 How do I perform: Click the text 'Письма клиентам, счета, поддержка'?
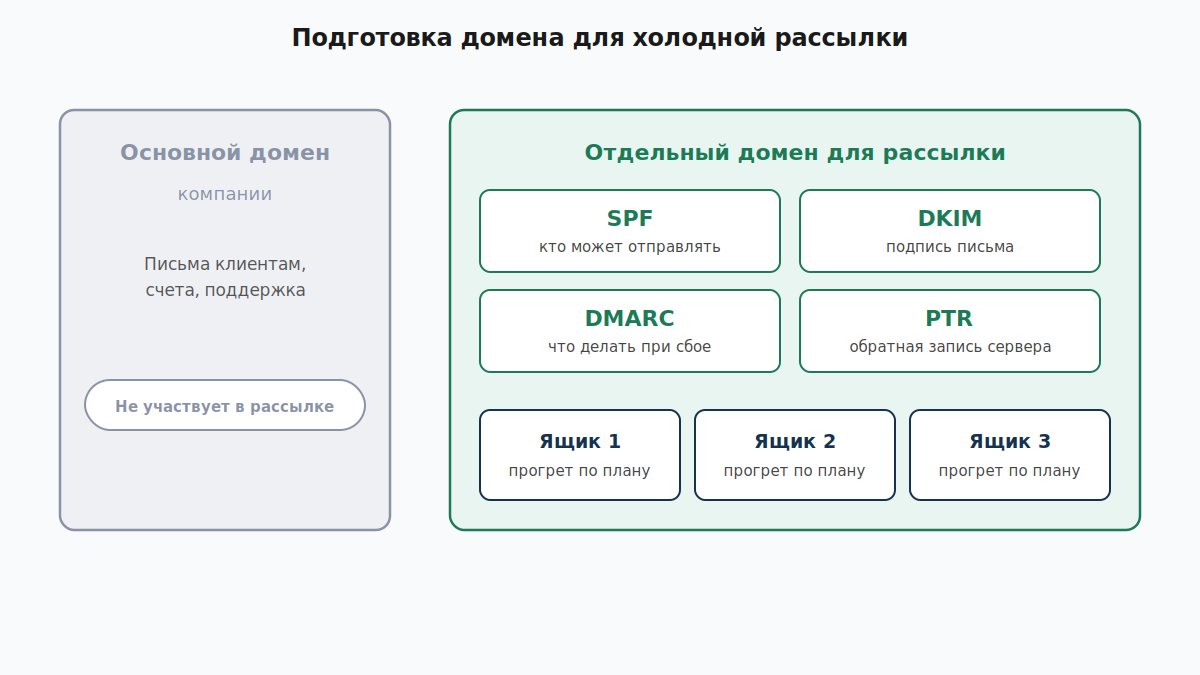(x=225, y=277)
